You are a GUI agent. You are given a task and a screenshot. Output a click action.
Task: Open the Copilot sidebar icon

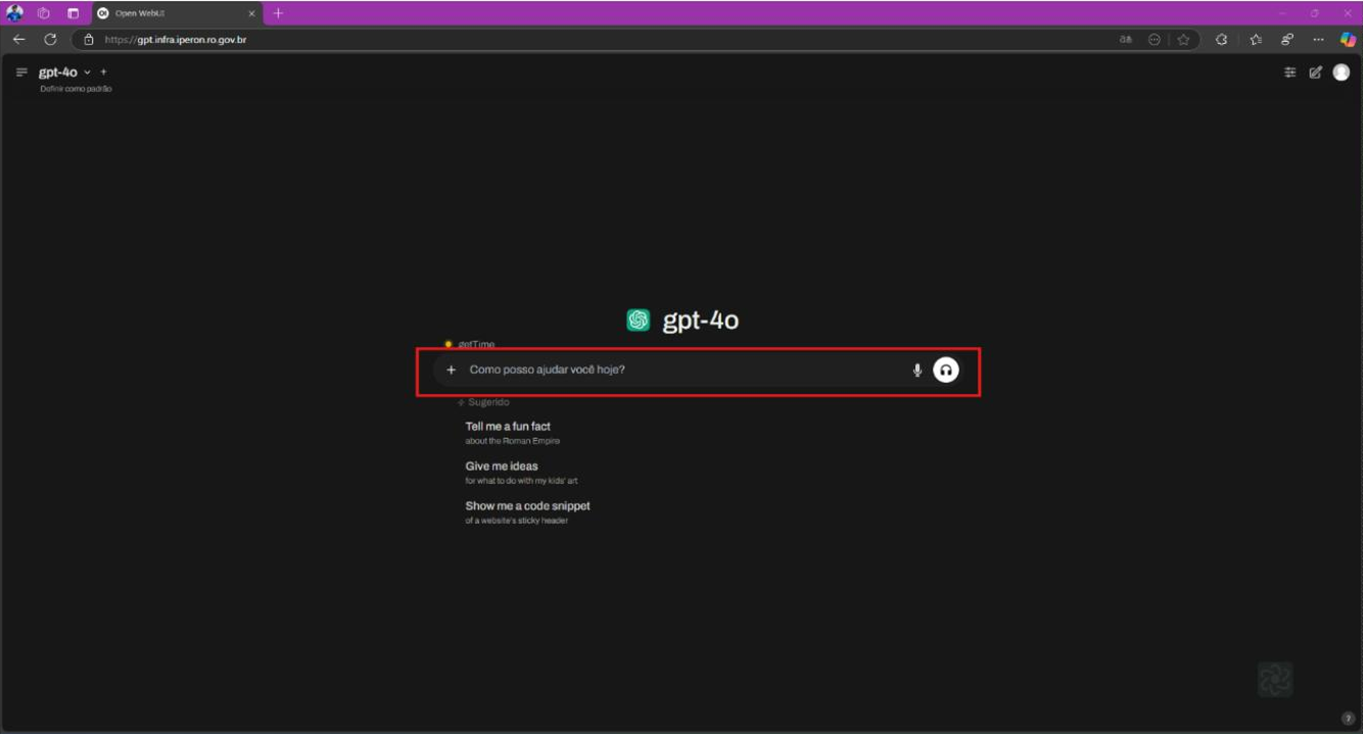[x=1348, y=40]
